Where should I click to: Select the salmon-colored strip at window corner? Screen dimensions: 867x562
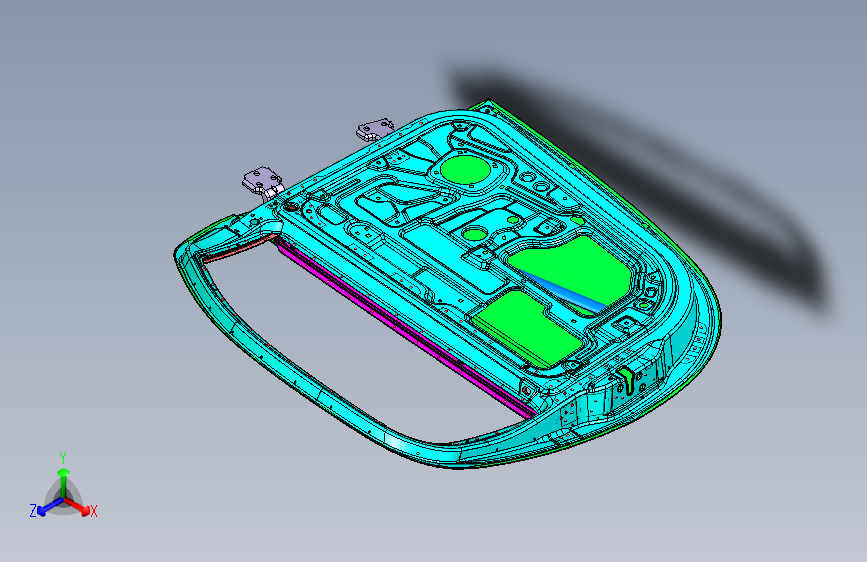point(240,249)
